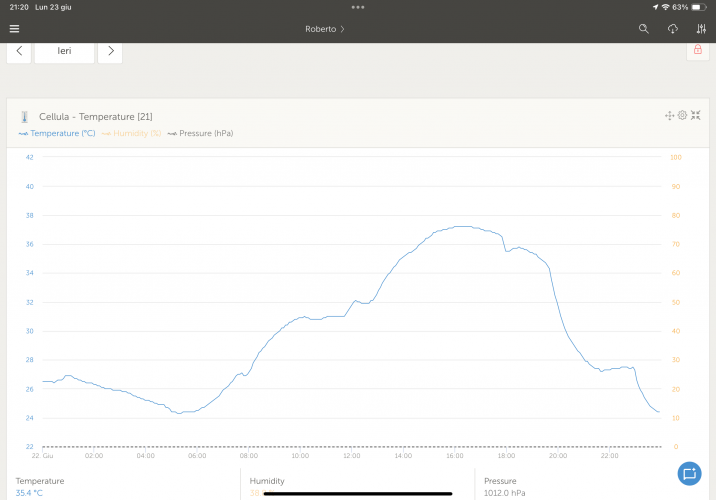Go to the next day with right chevron

pyautogui.click(x=110, y=50)
